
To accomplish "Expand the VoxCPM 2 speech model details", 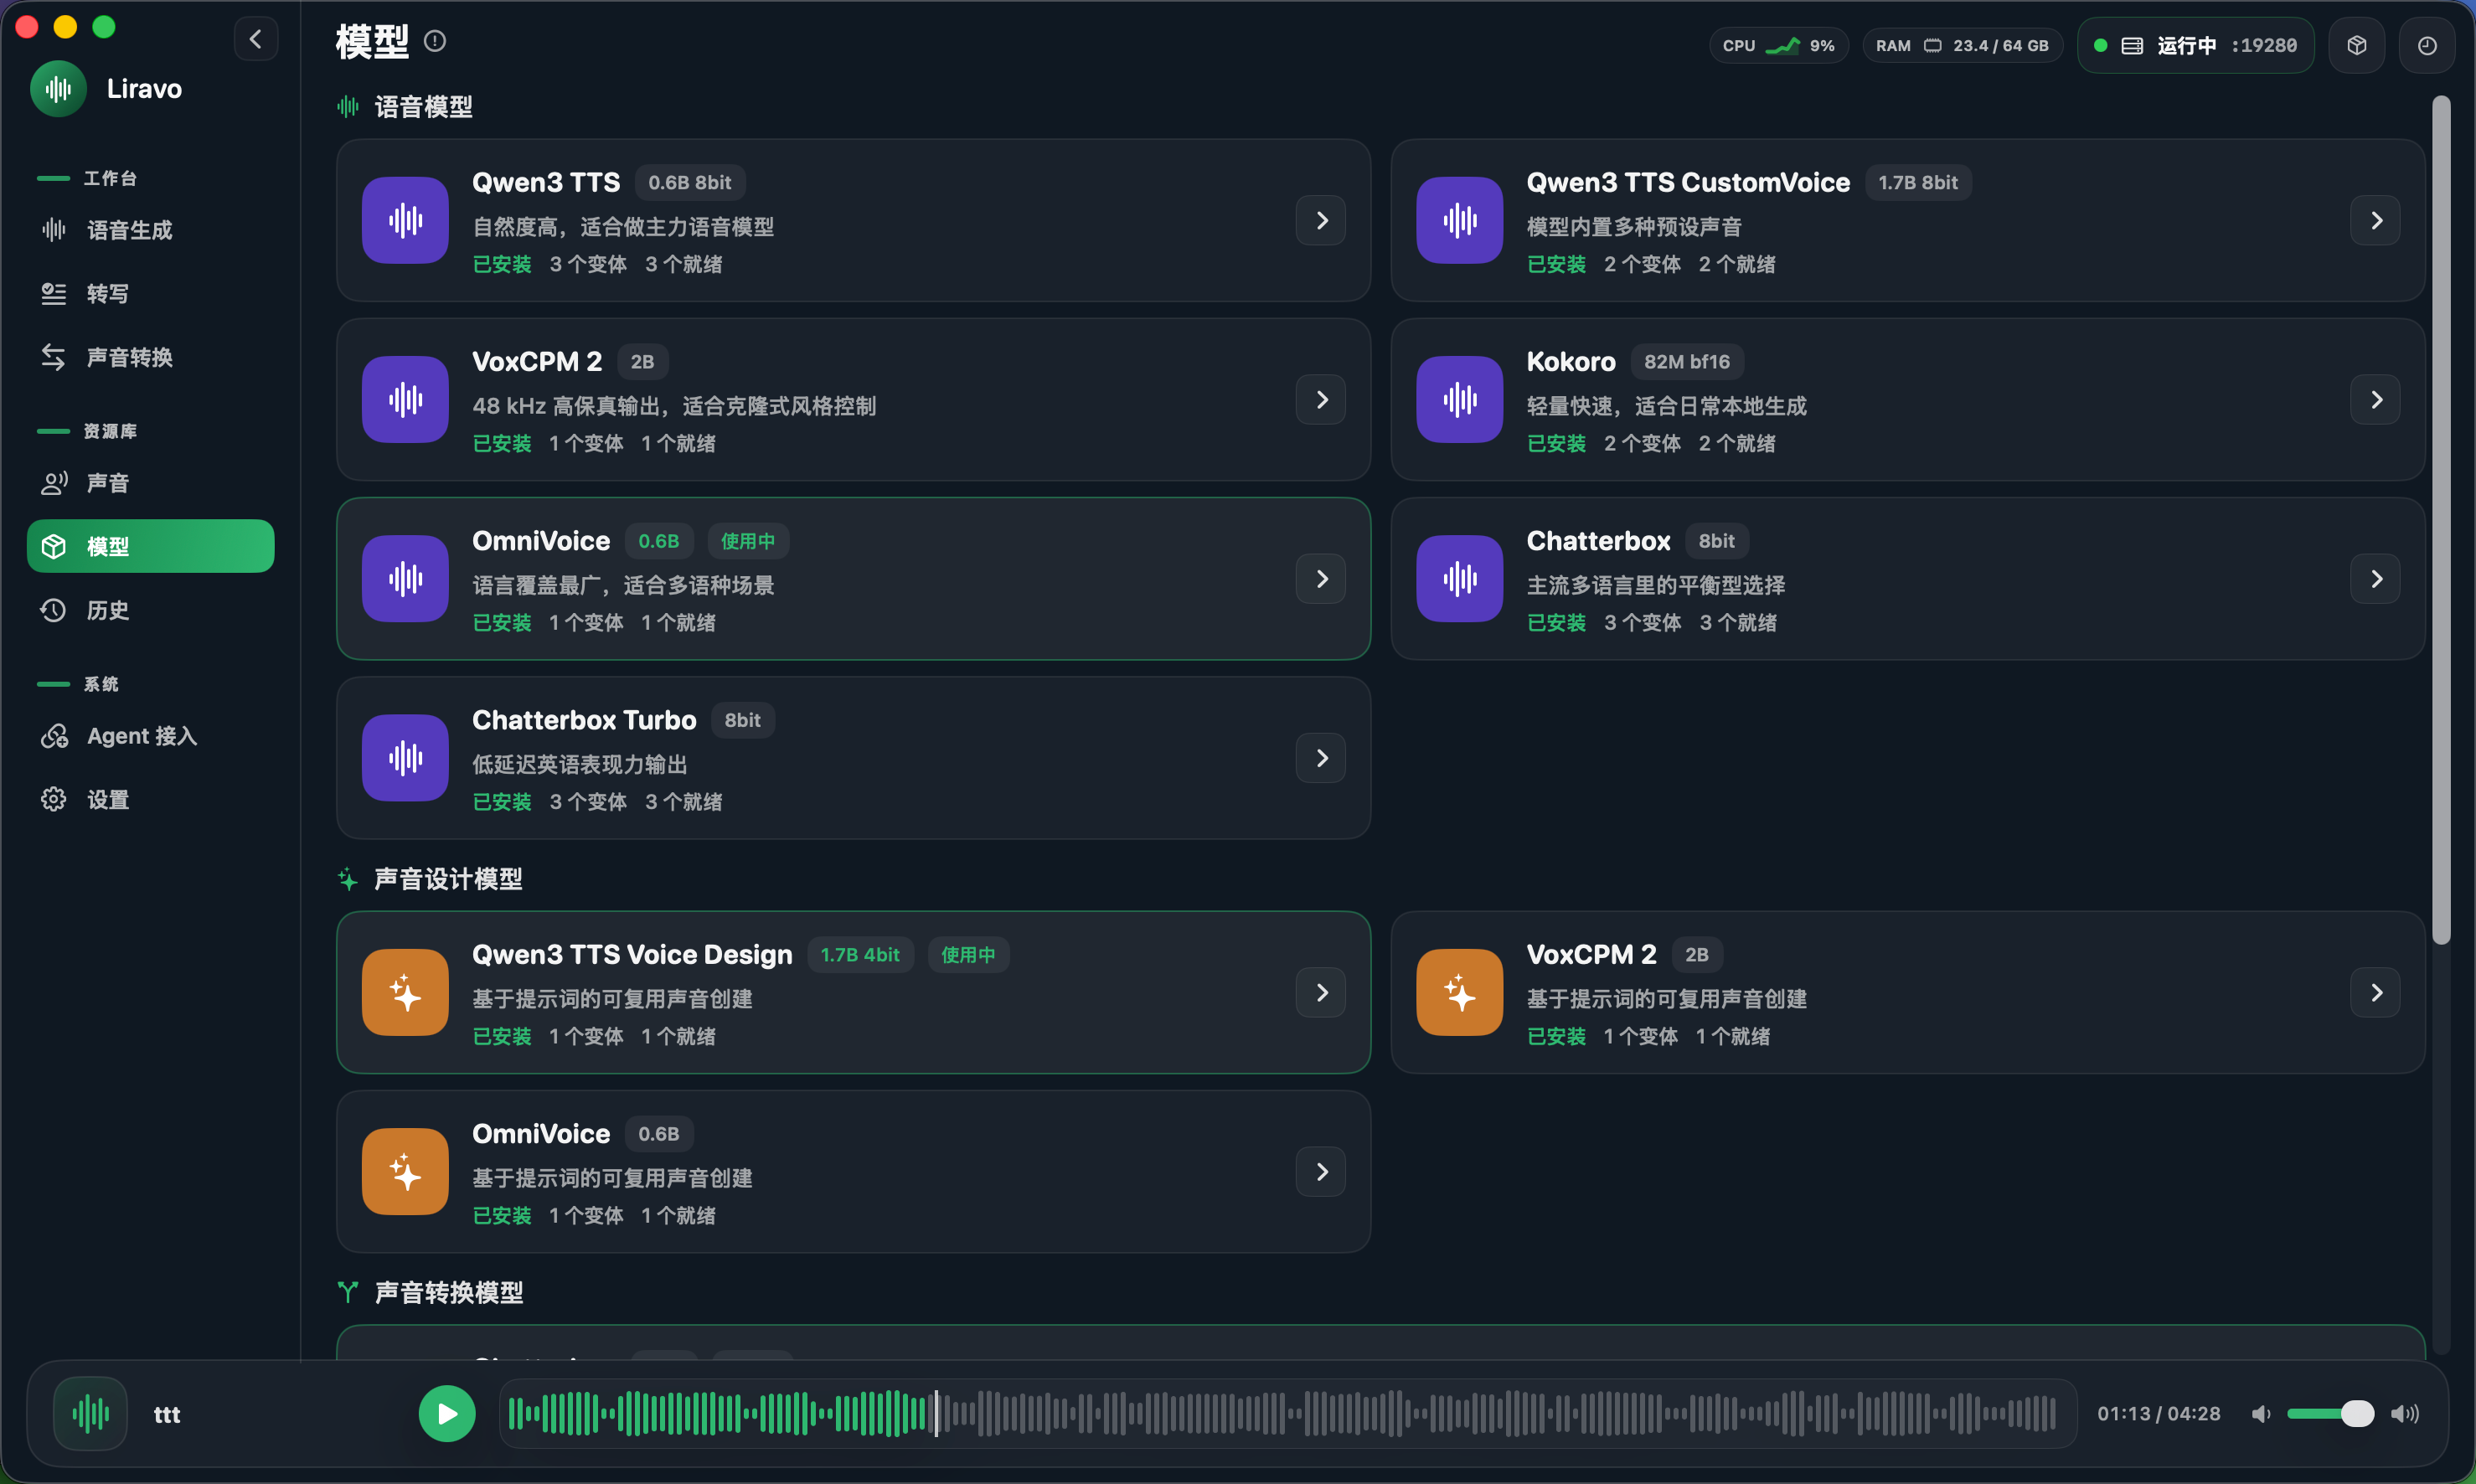I will [1321, 399].
